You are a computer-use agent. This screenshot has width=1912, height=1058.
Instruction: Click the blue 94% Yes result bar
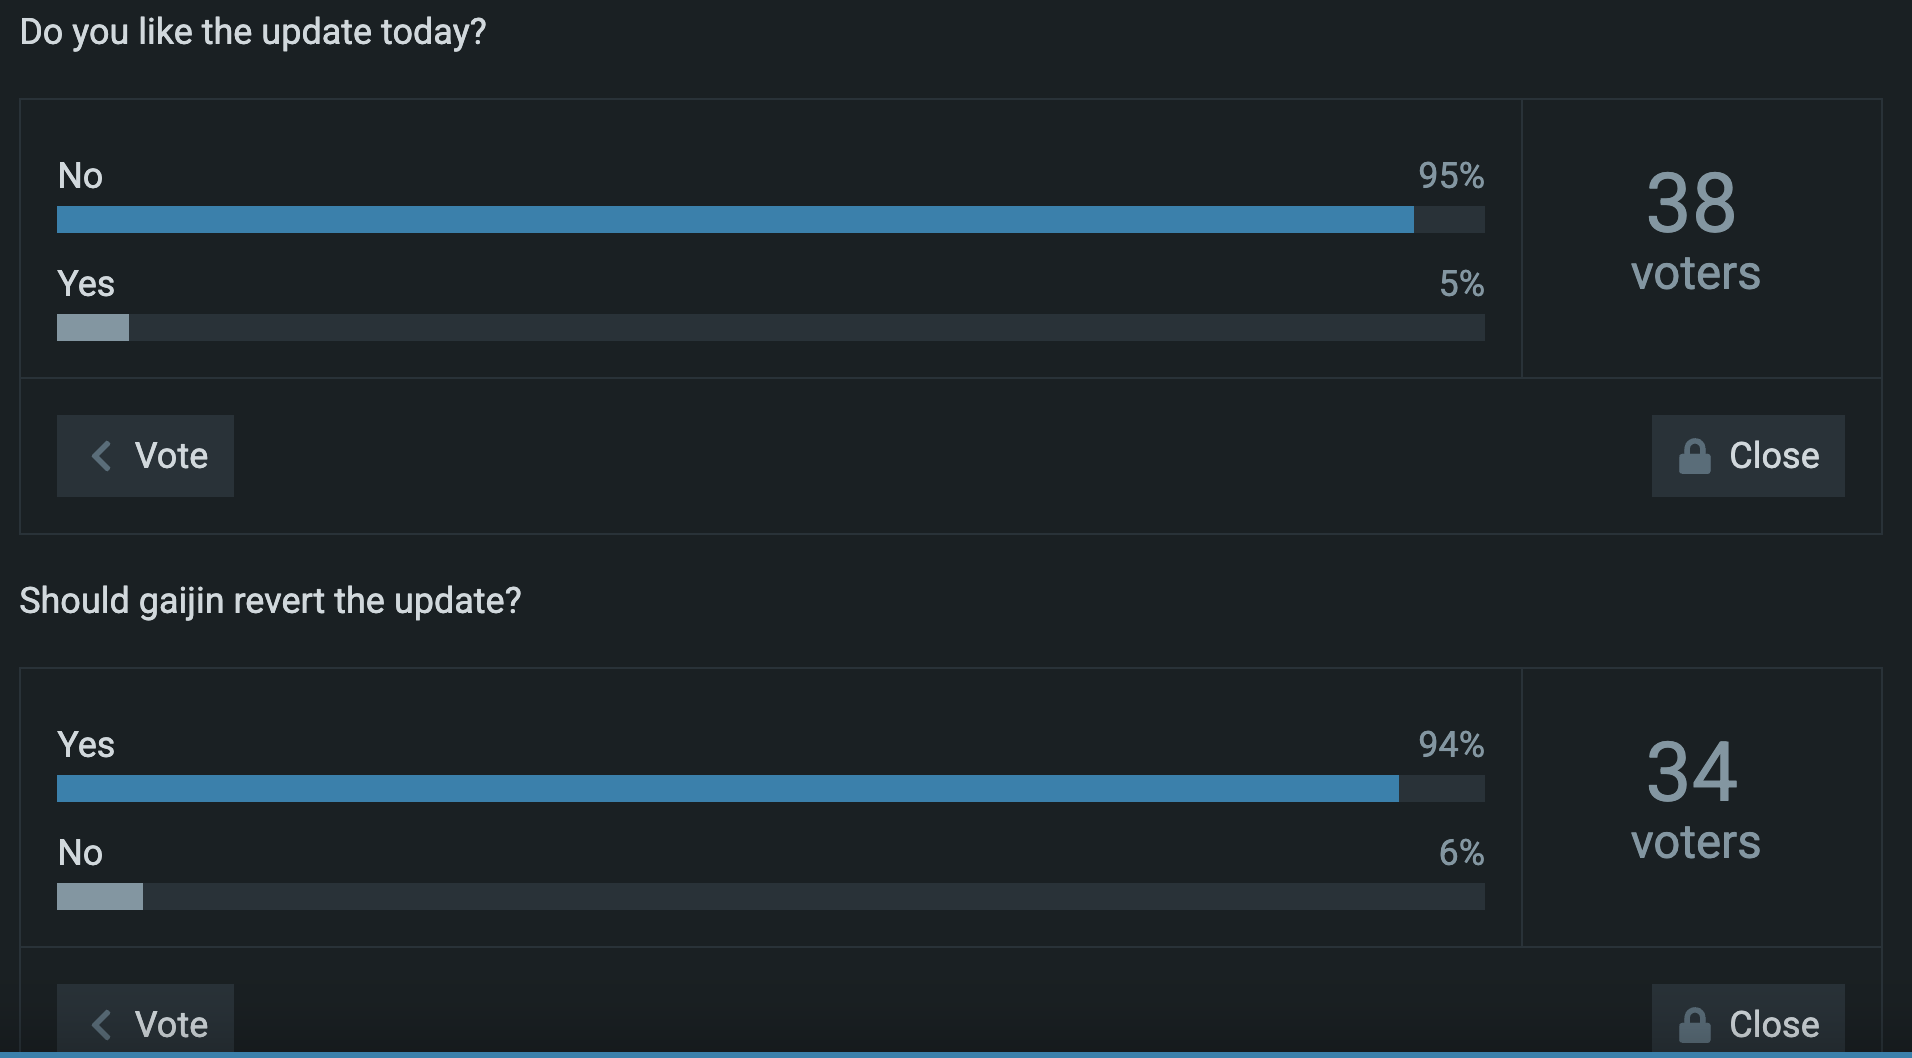click(727, 788)
